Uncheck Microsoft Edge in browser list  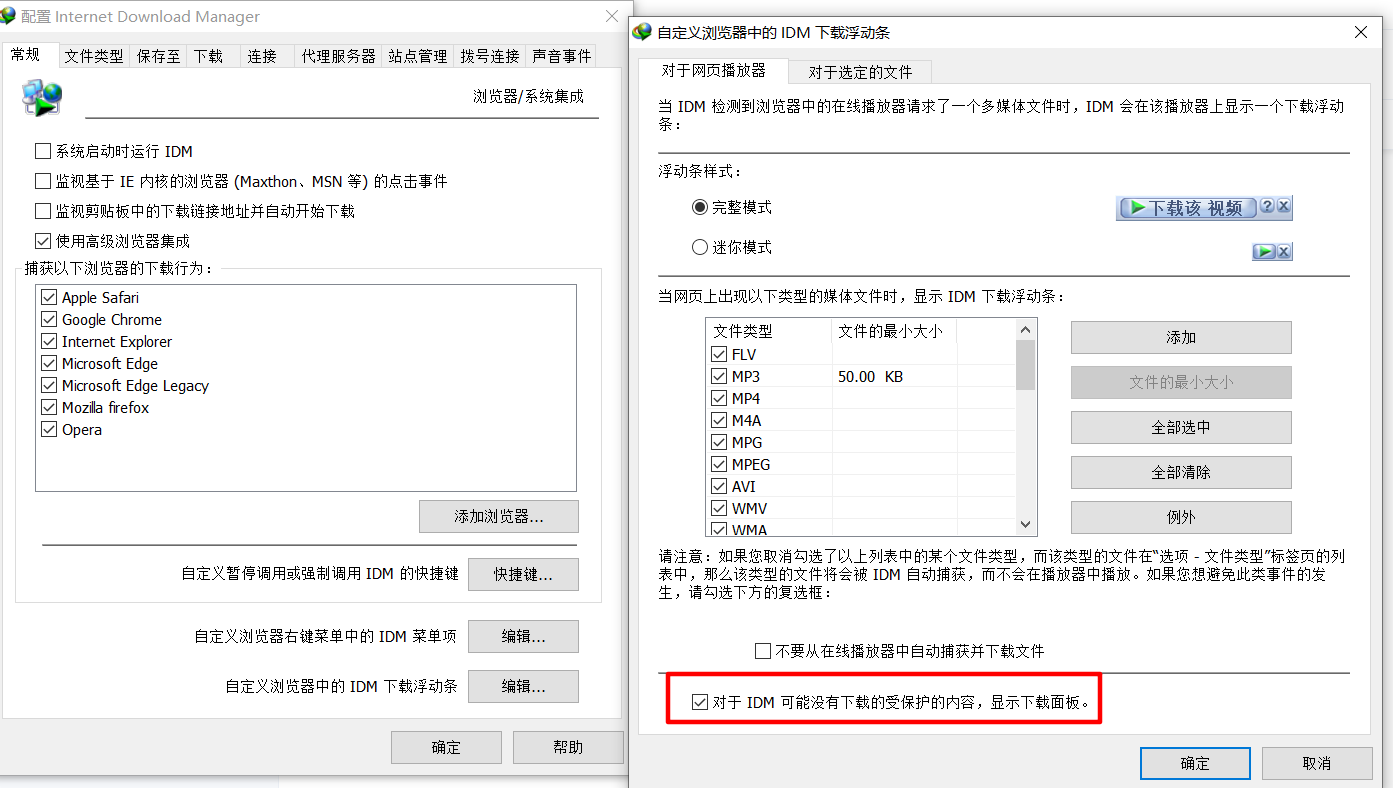tap(49, 364)
